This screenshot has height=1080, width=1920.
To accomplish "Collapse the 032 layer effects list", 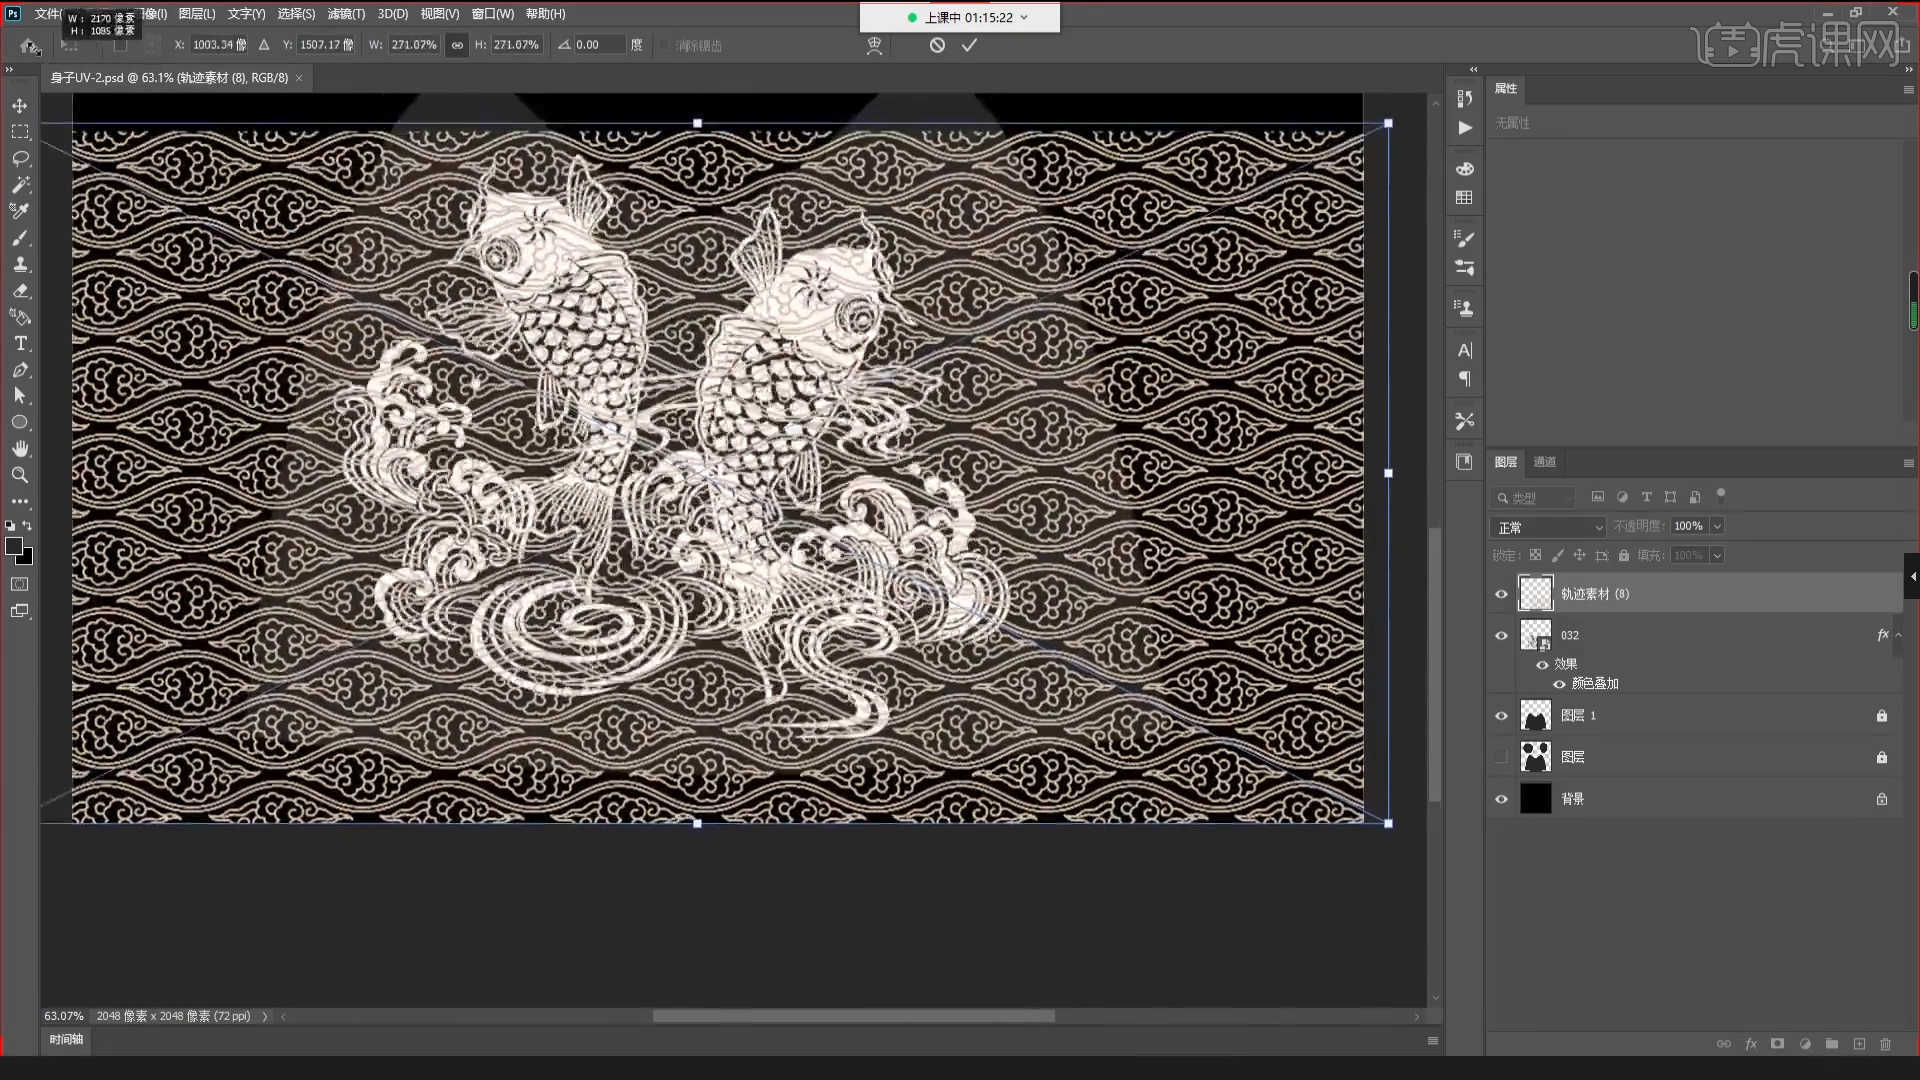I will tap(1898, 635).
